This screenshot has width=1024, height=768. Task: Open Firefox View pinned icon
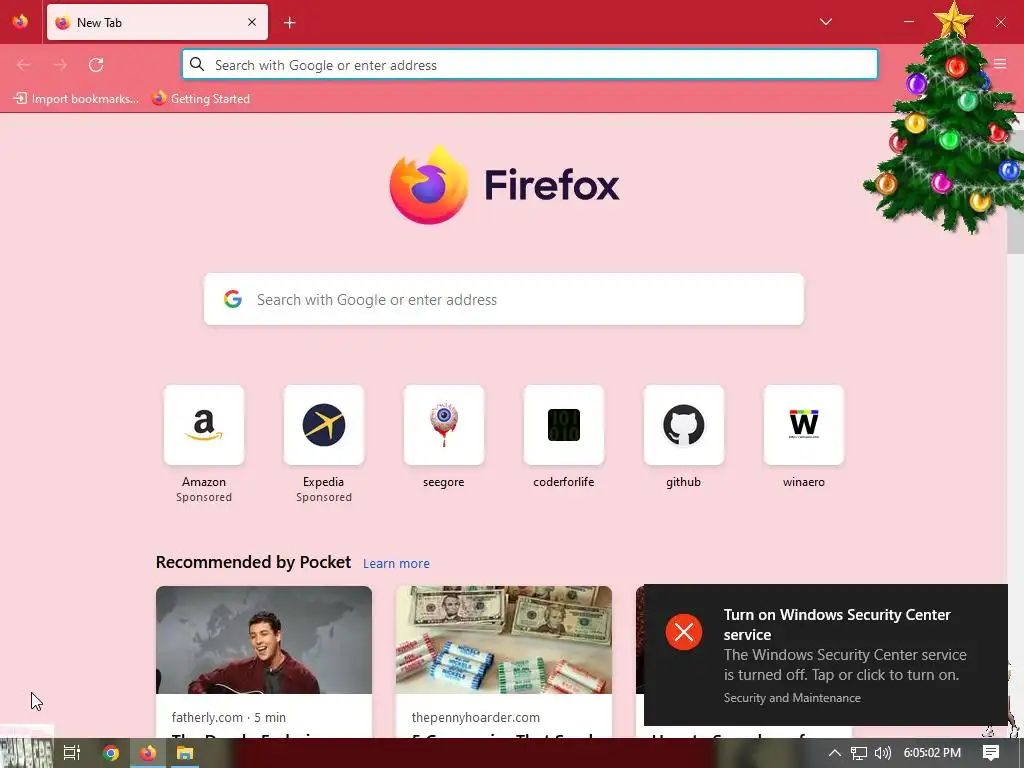click(20, 22)
